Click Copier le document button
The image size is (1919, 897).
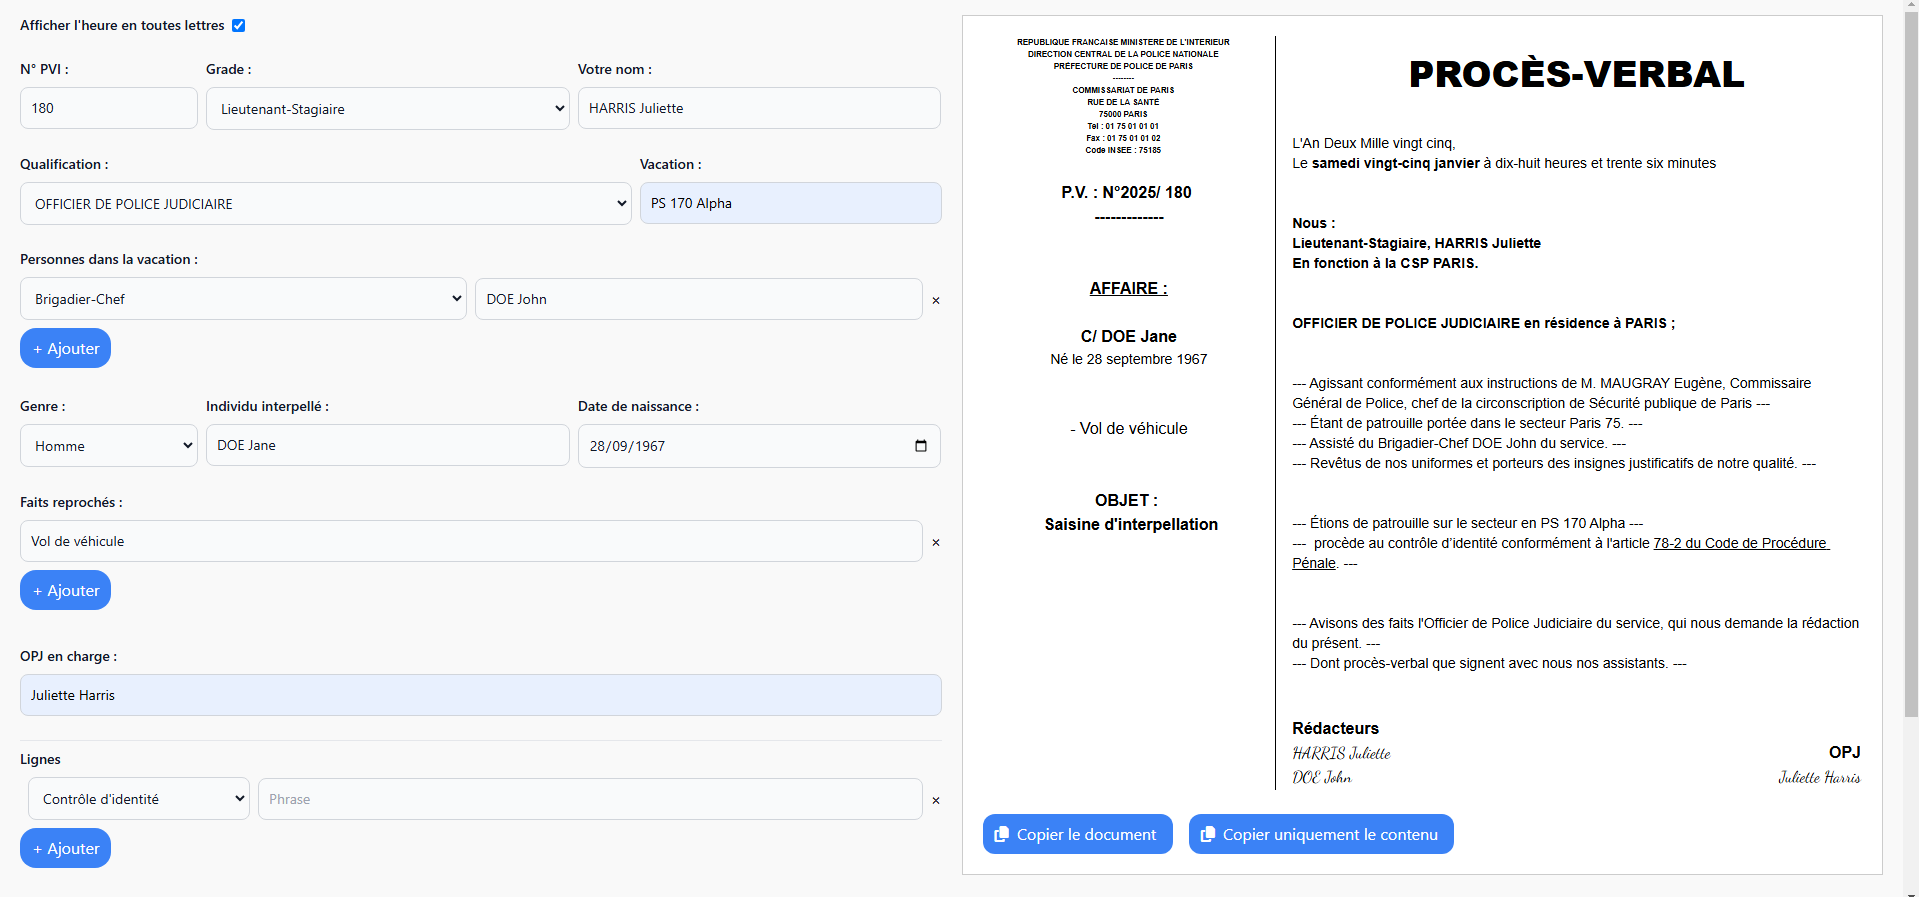(1077, 834)
